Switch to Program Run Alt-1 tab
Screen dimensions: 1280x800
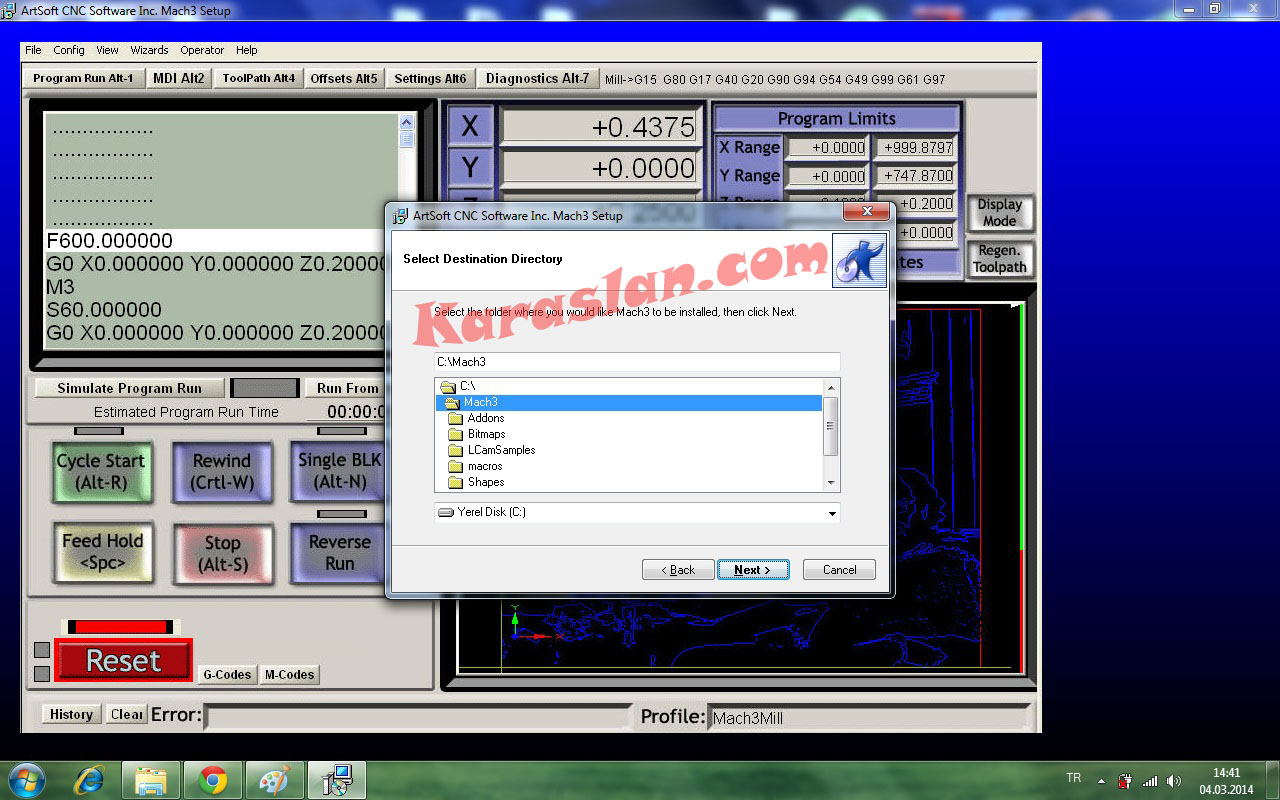pyautogui.click(x=83, y=78)
